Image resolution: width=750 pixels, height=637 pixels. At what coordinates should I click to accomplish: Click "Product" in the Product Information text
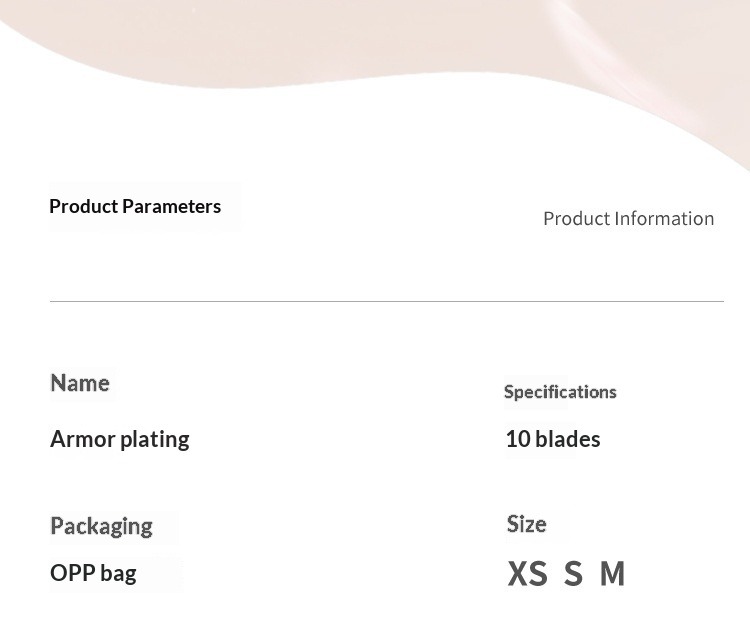point(576,218)
